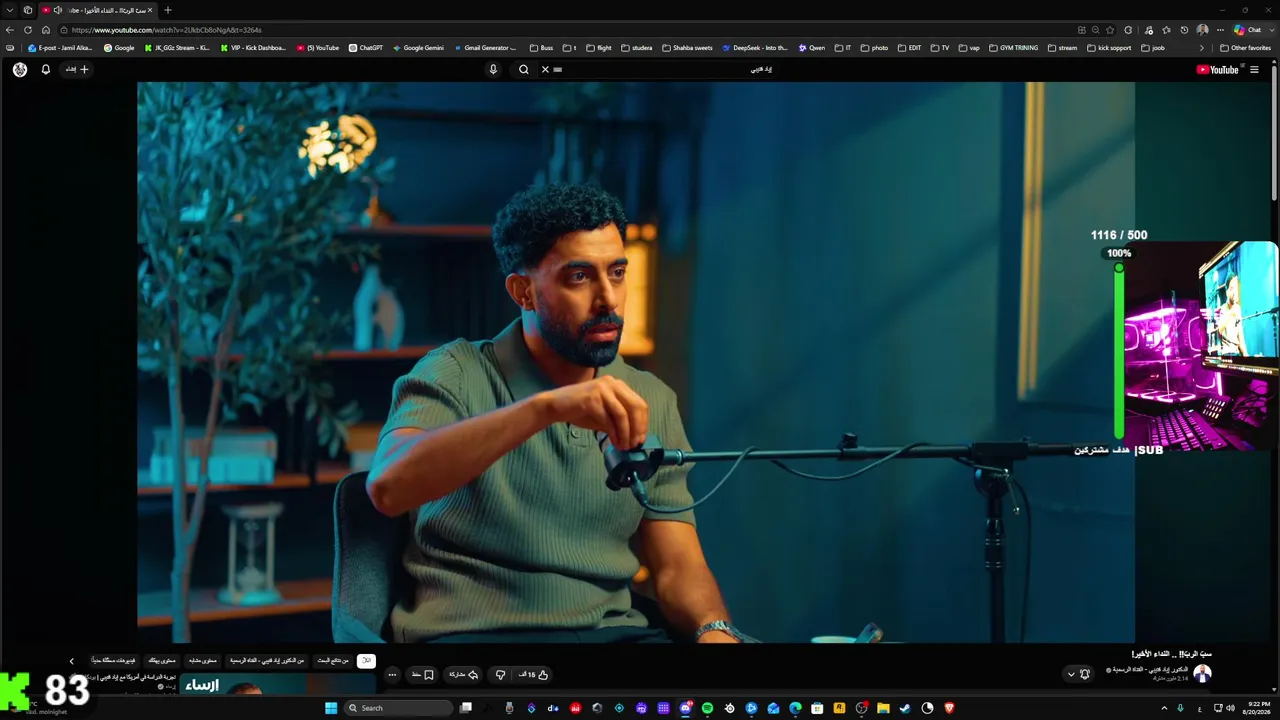1280x720 pixels.
Task: Toggle channel subscription notification bell
Action: 1079,674
